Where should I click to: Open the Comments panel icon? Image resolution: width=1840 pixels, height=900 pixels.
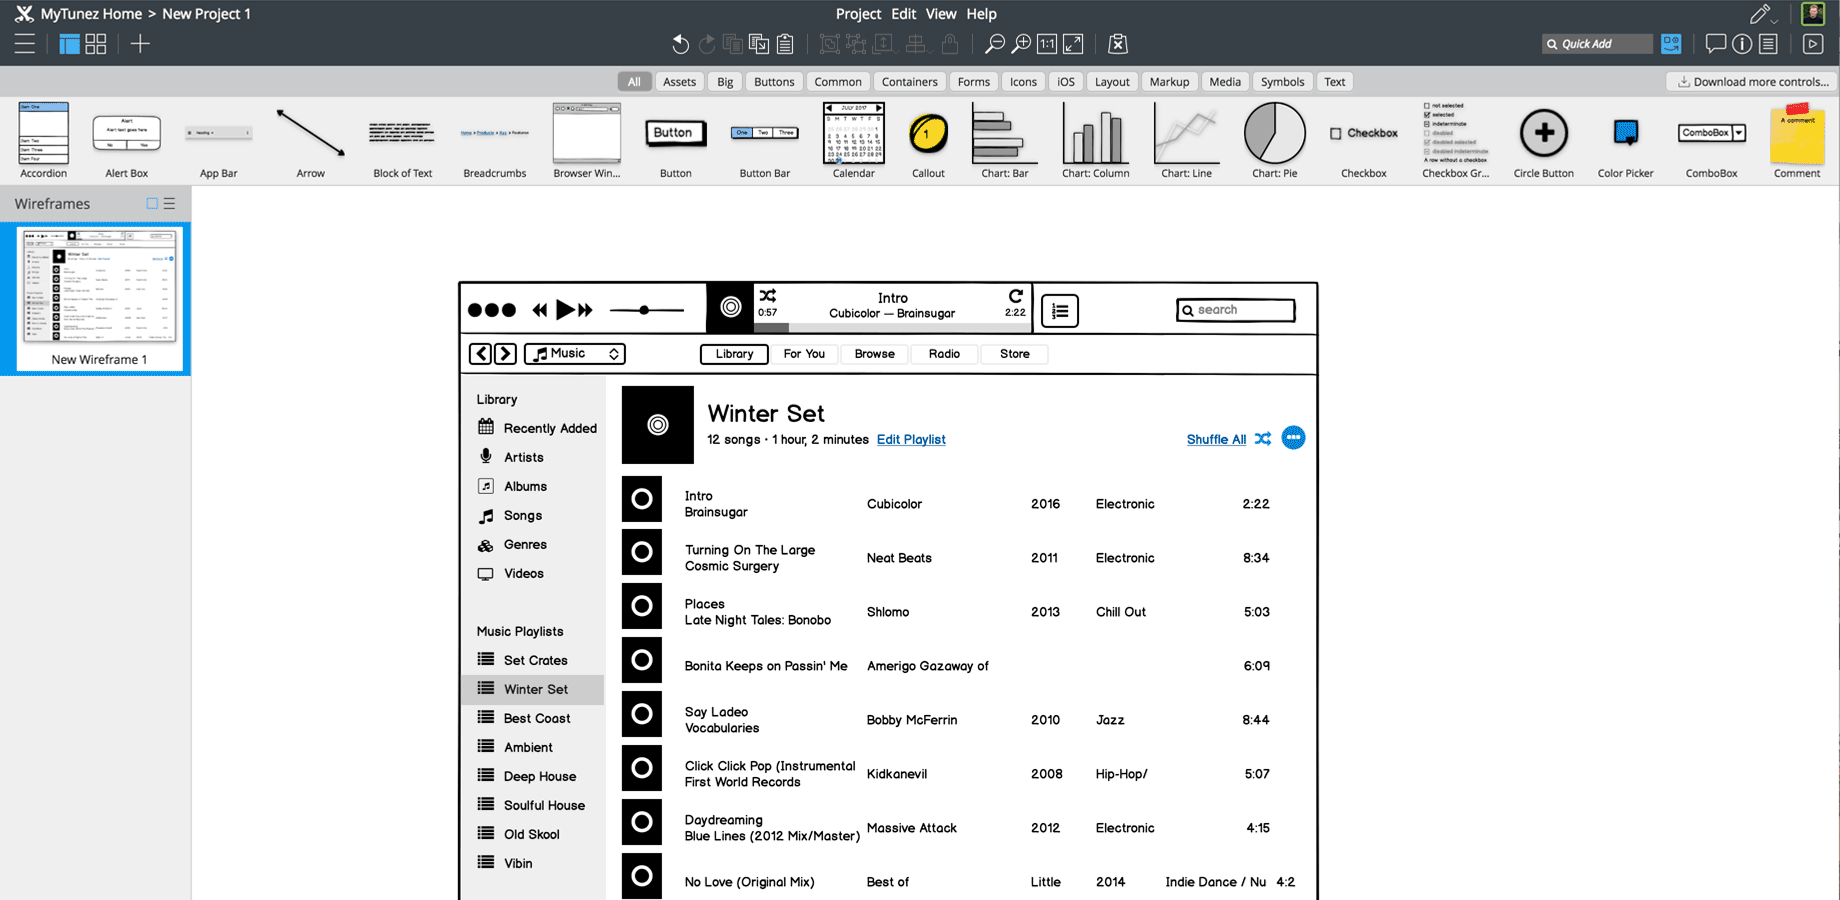1715,44
